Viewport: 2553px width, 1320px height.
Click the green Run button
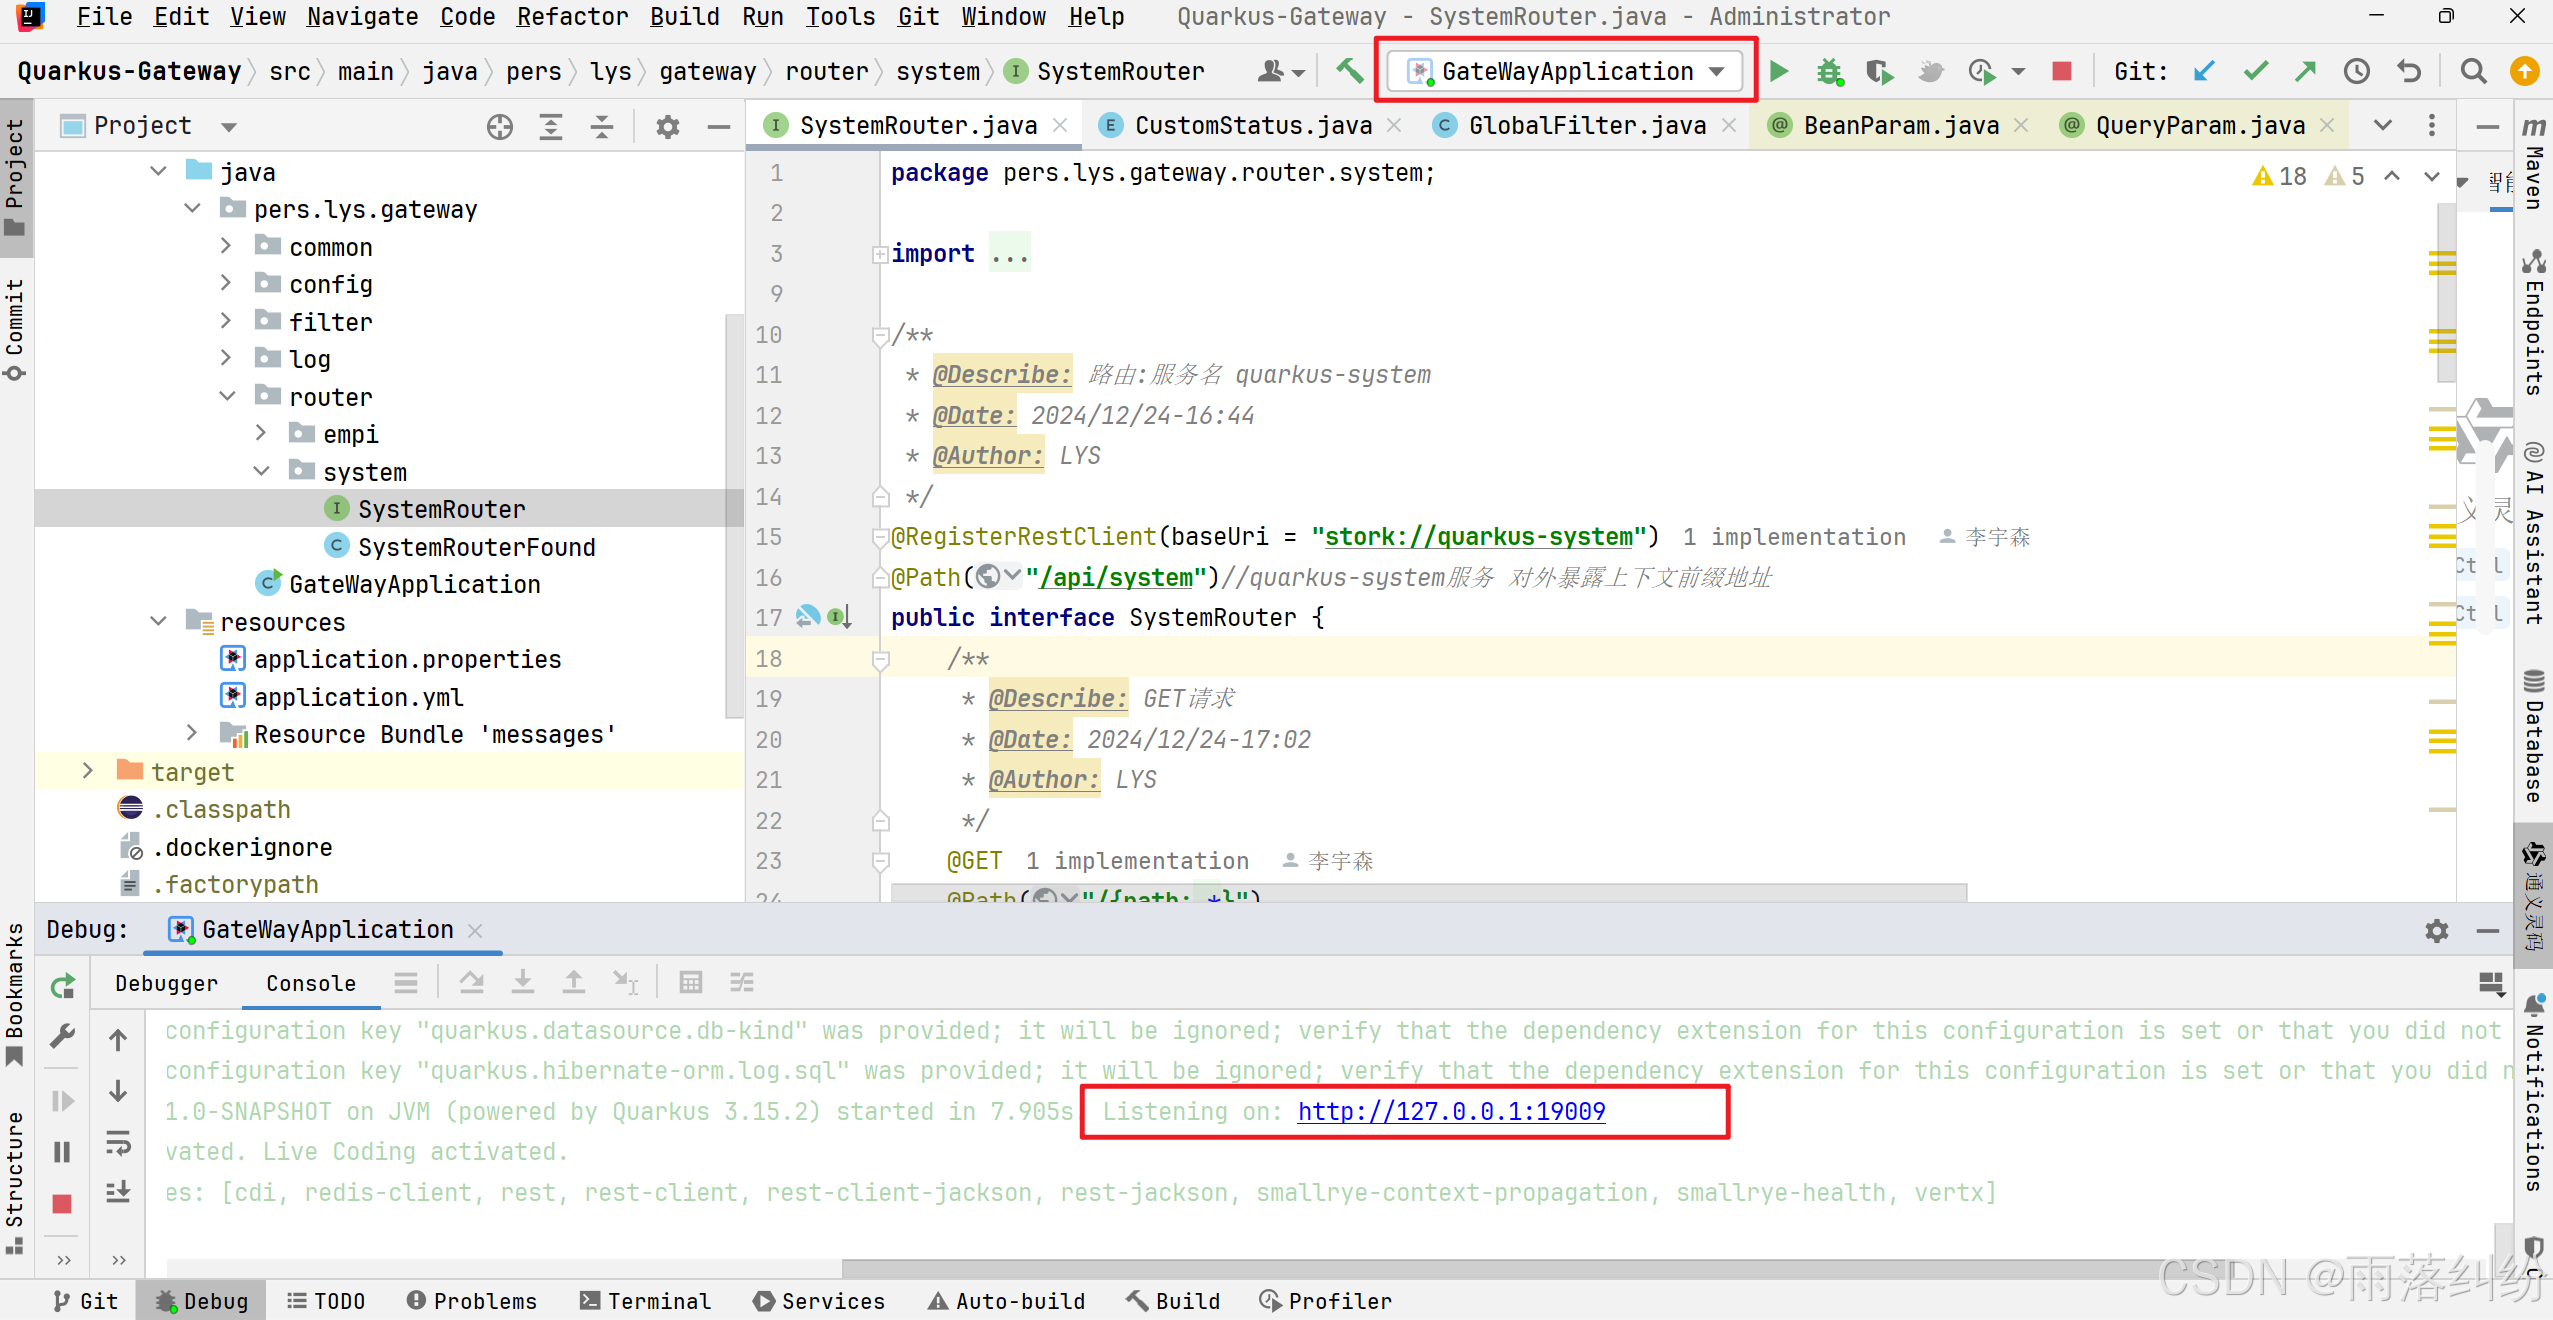coord(1779,71)
